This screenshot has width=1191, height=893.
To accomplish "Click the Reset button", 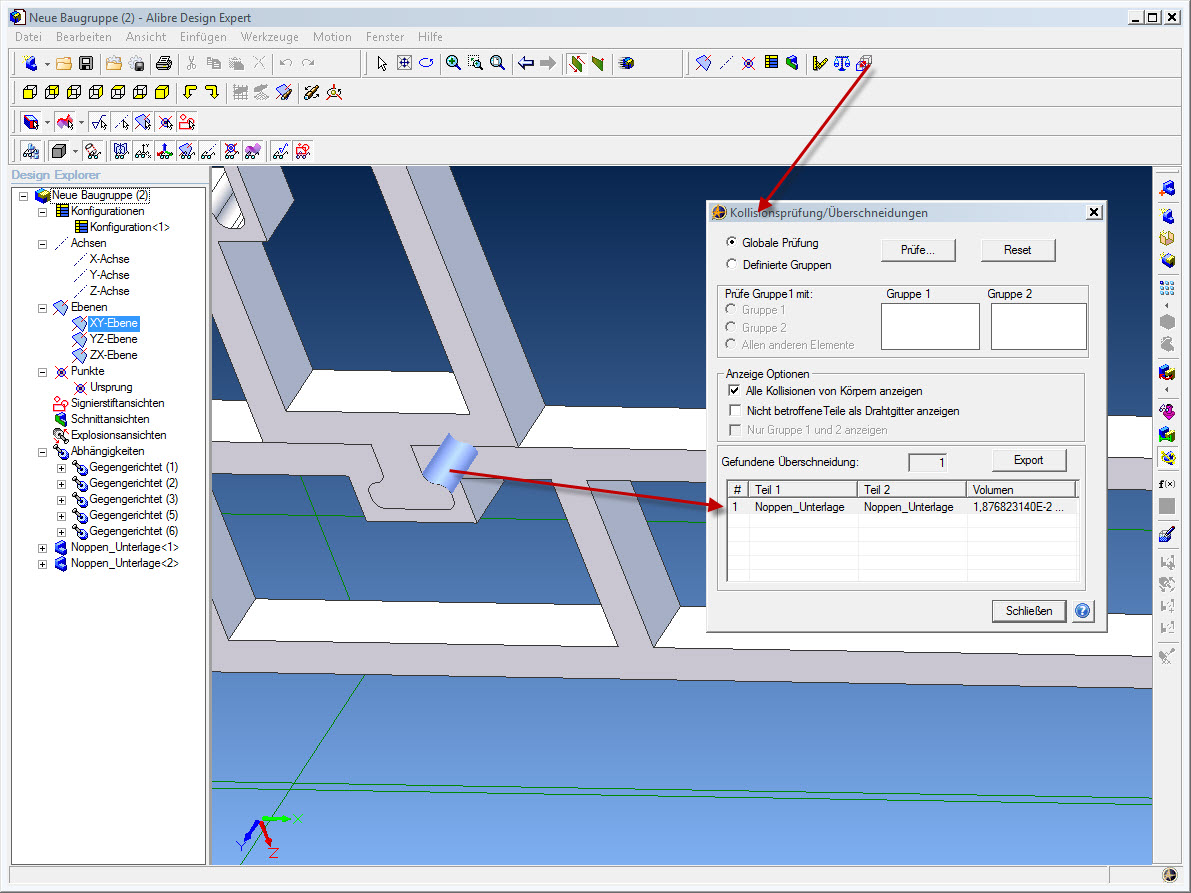I will [1018, 250].
